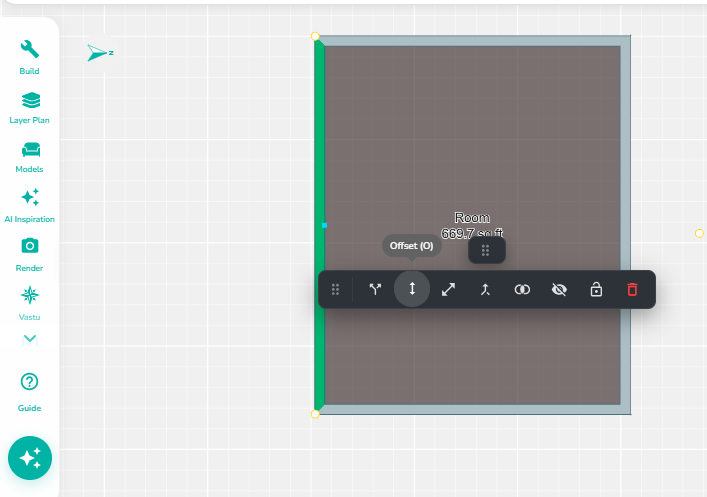Click the blue midpoint handle on wall

[324, 225]
